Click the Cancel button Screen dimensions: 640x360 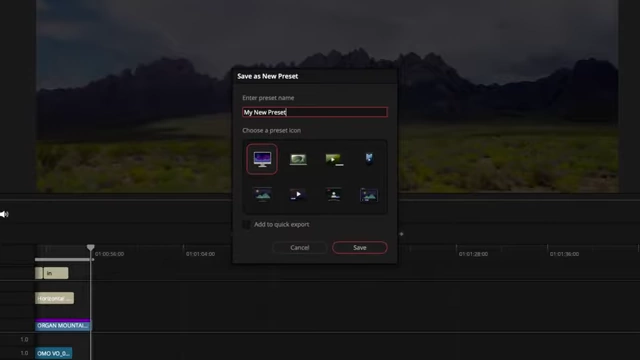[x=300, y=248]
